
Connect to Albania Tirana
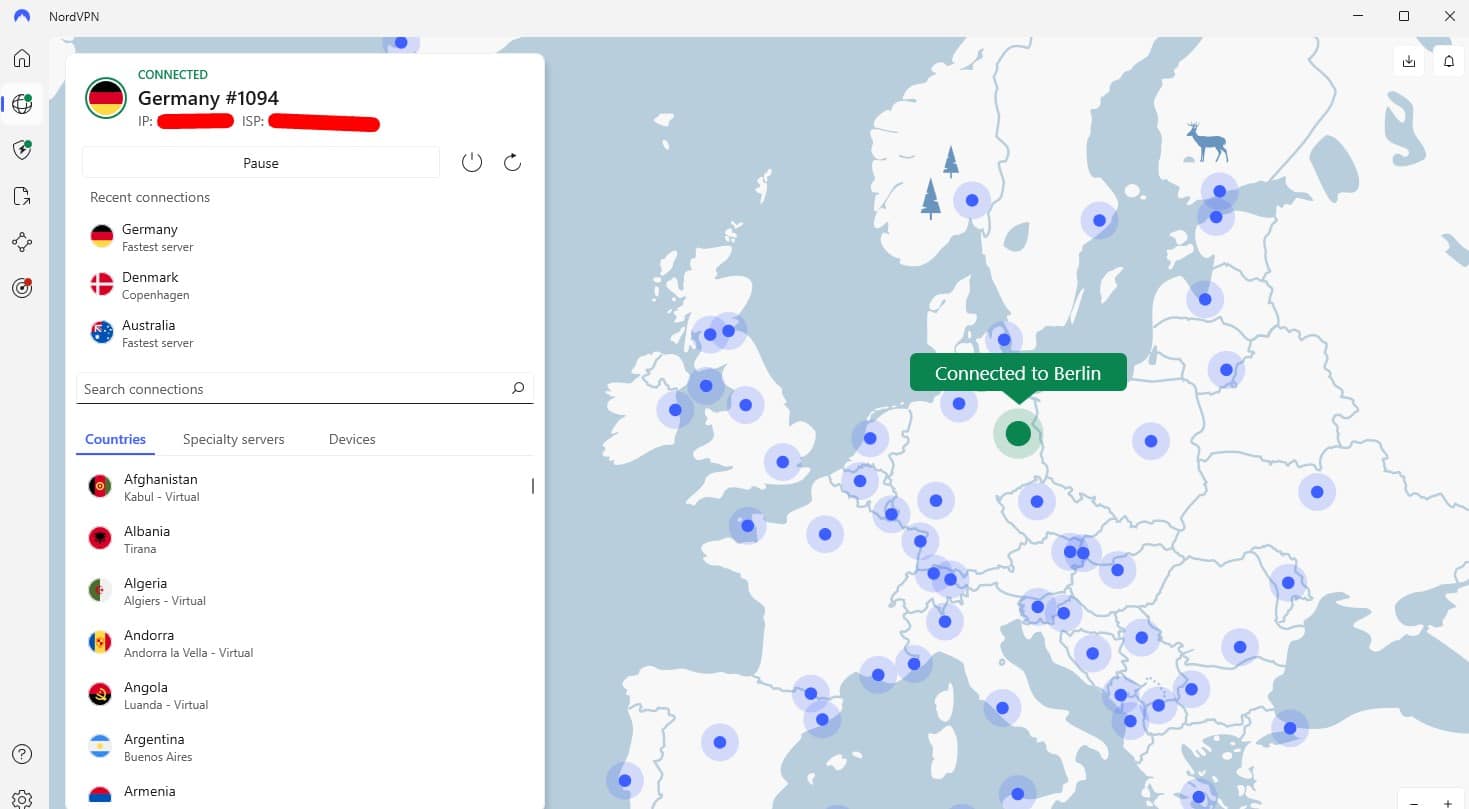point(303,539)
